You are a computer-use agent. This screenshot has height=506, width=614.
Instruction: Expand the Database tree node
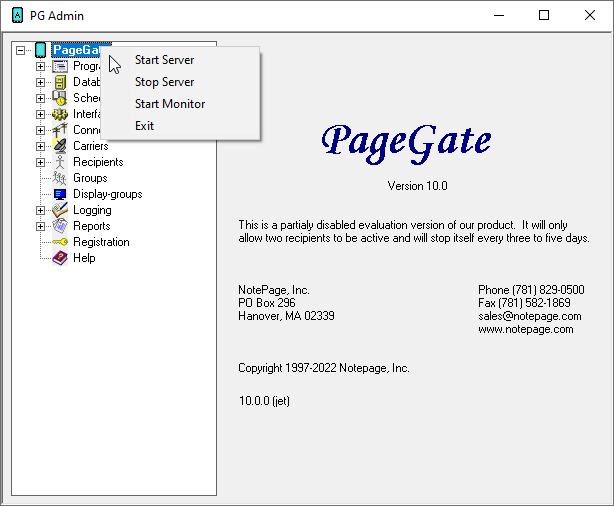pos(40,82)
